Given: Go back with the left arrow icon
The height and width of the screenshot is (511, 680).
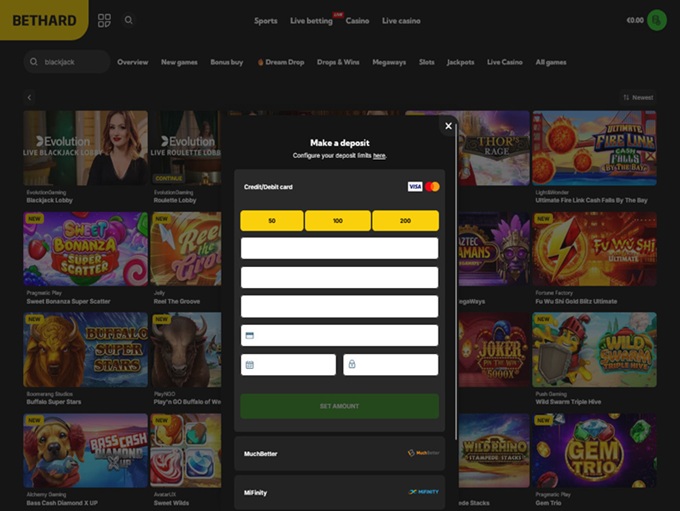Looking at the screenshot, I should [x=29, y=97].
